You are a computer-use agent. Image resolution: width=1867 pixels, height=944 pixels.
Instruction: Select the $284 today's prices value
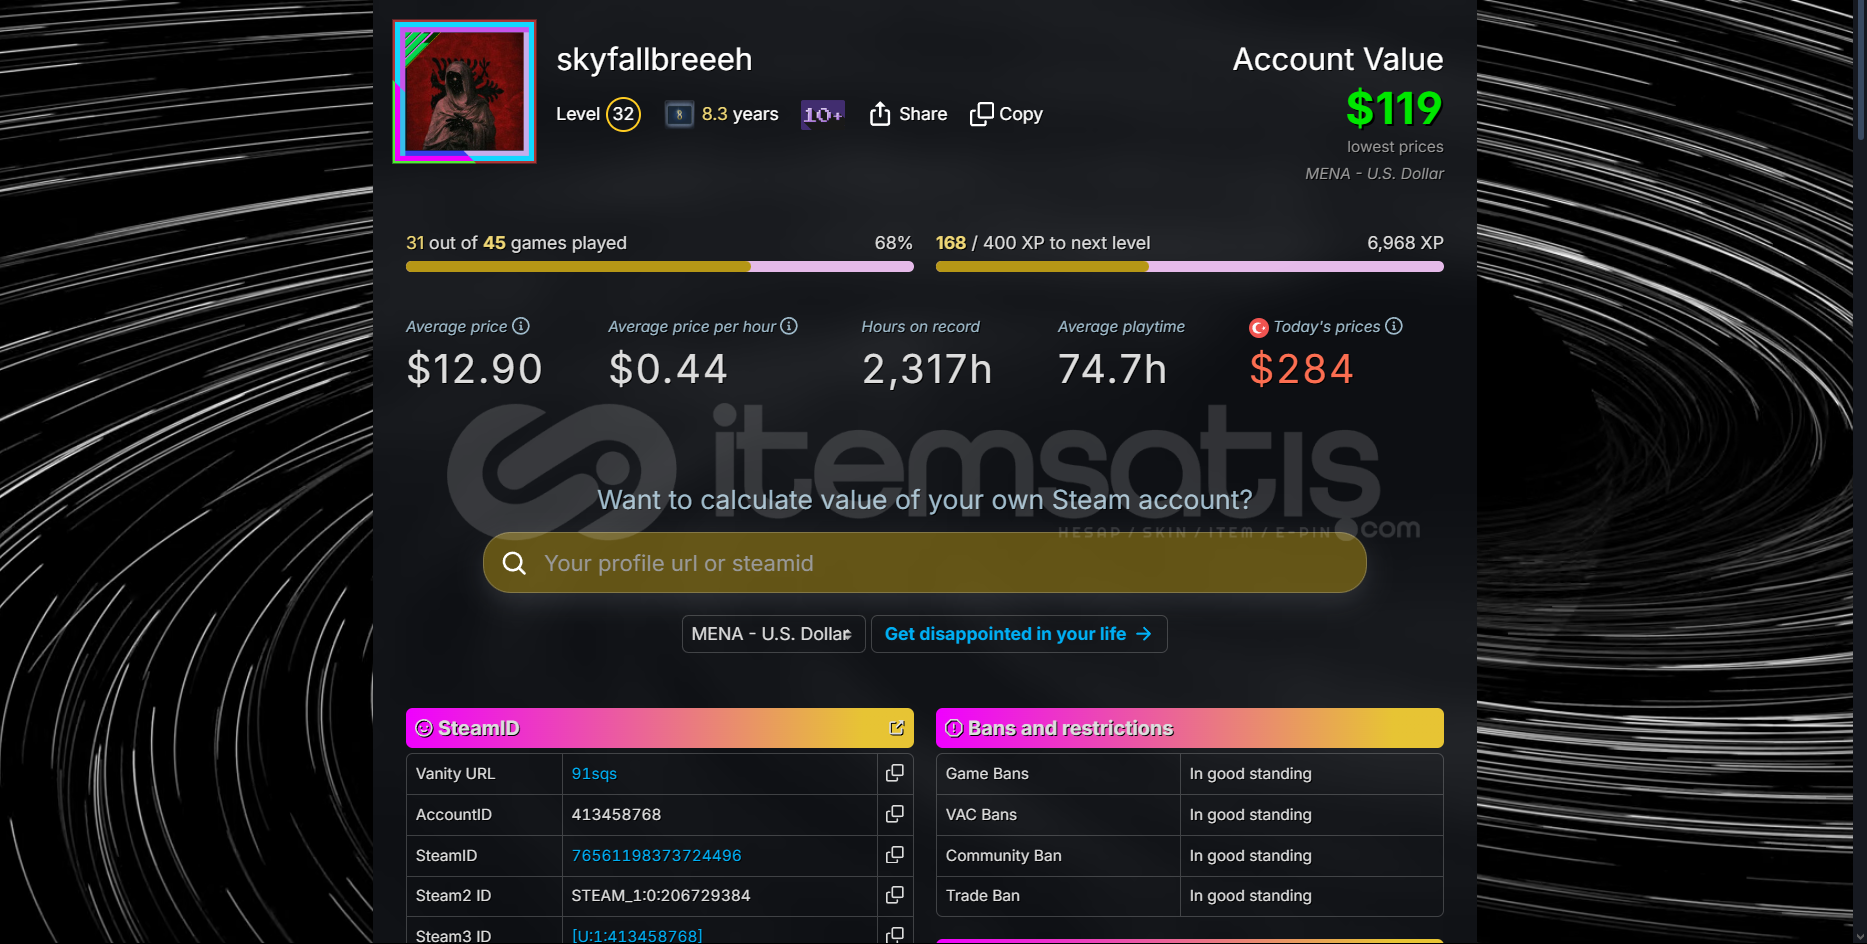(1301, 369)
